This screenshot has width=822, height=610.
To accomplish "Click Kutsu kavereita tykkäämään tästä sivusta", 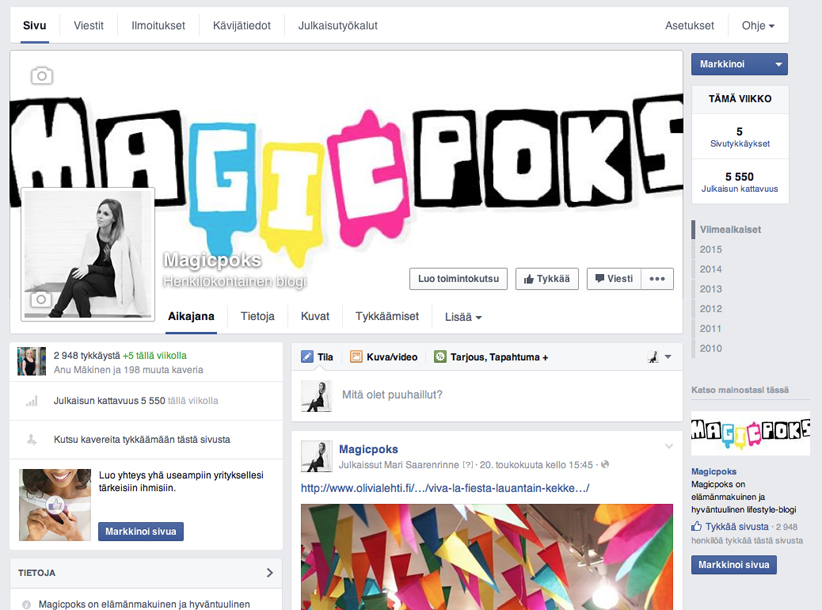I will (x=142, y=439).
